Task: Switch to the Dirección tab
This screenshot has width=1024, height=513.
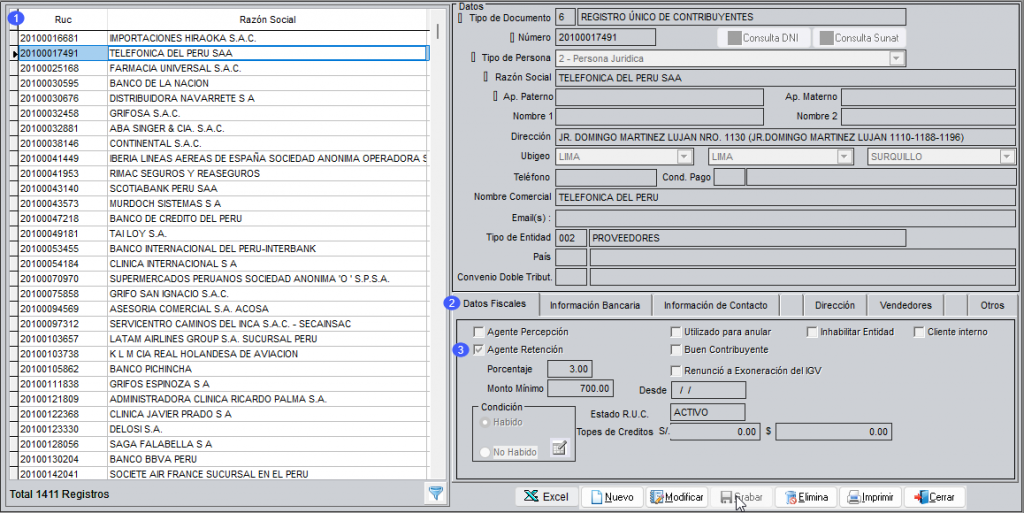Action: pos(835,305)
